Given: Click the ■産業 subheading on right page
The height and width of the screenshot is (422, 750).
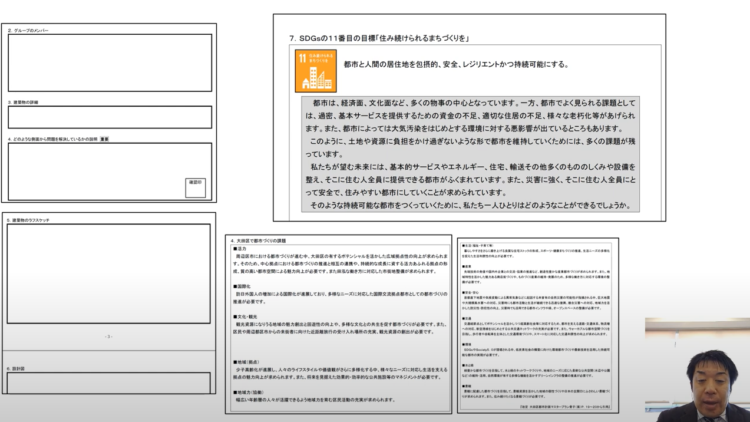Looking at the screenshot, I should (466, 267).
